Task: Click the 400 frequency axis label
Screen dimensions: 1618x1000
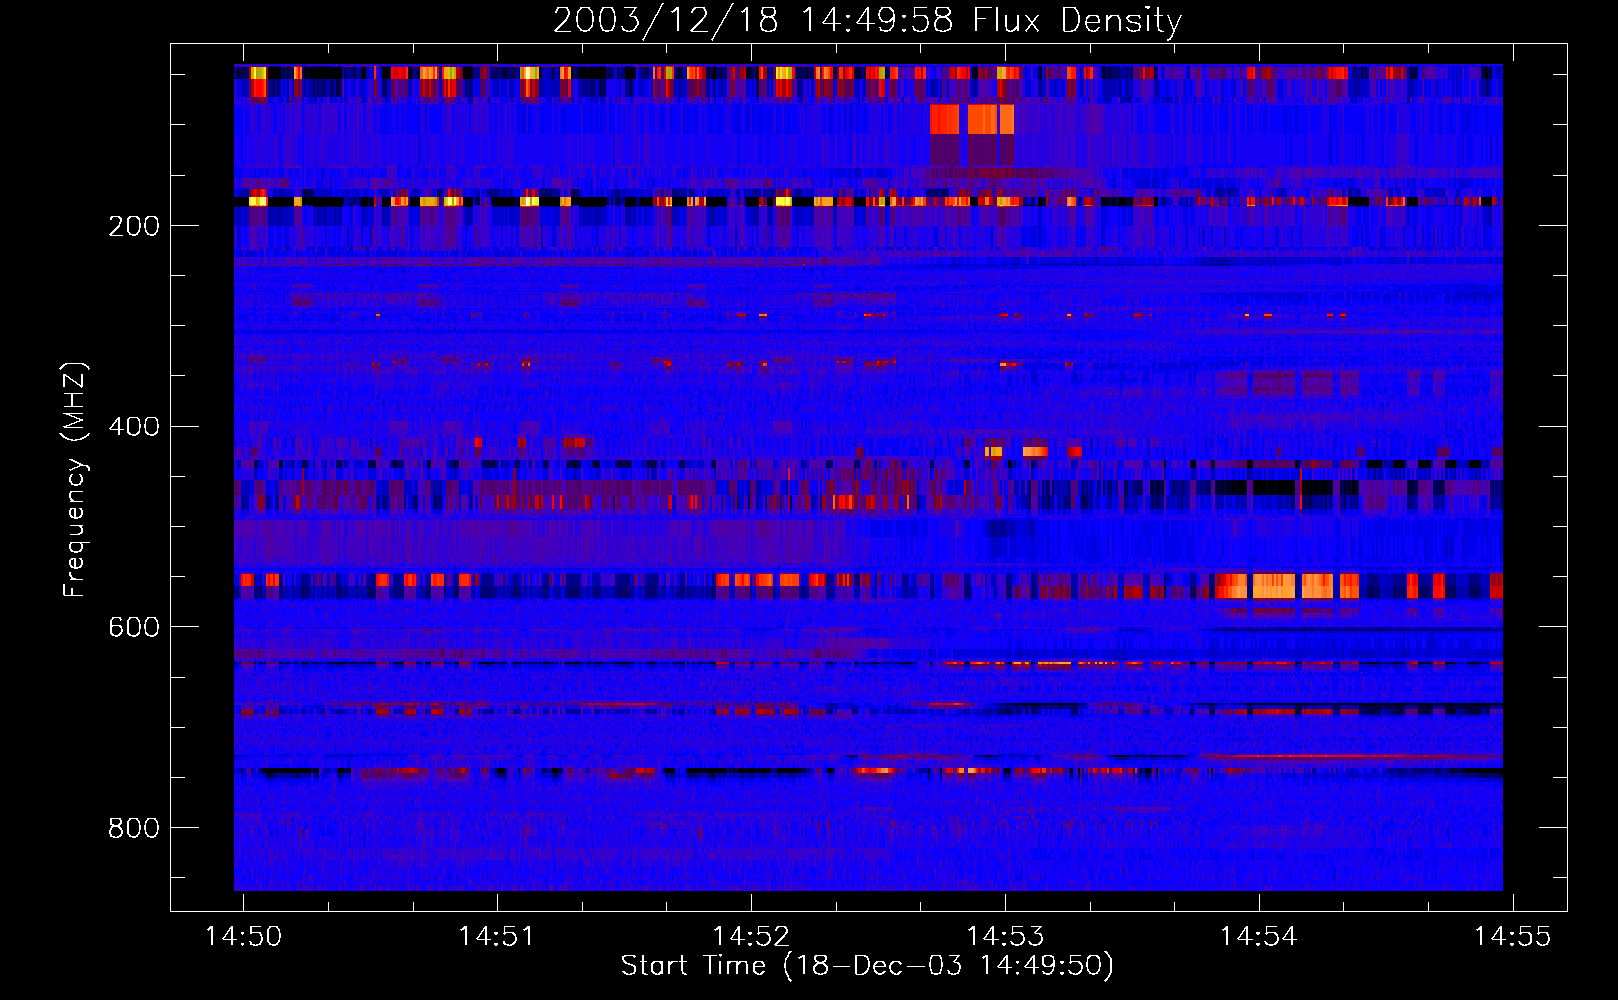Action: pos(134,427)
